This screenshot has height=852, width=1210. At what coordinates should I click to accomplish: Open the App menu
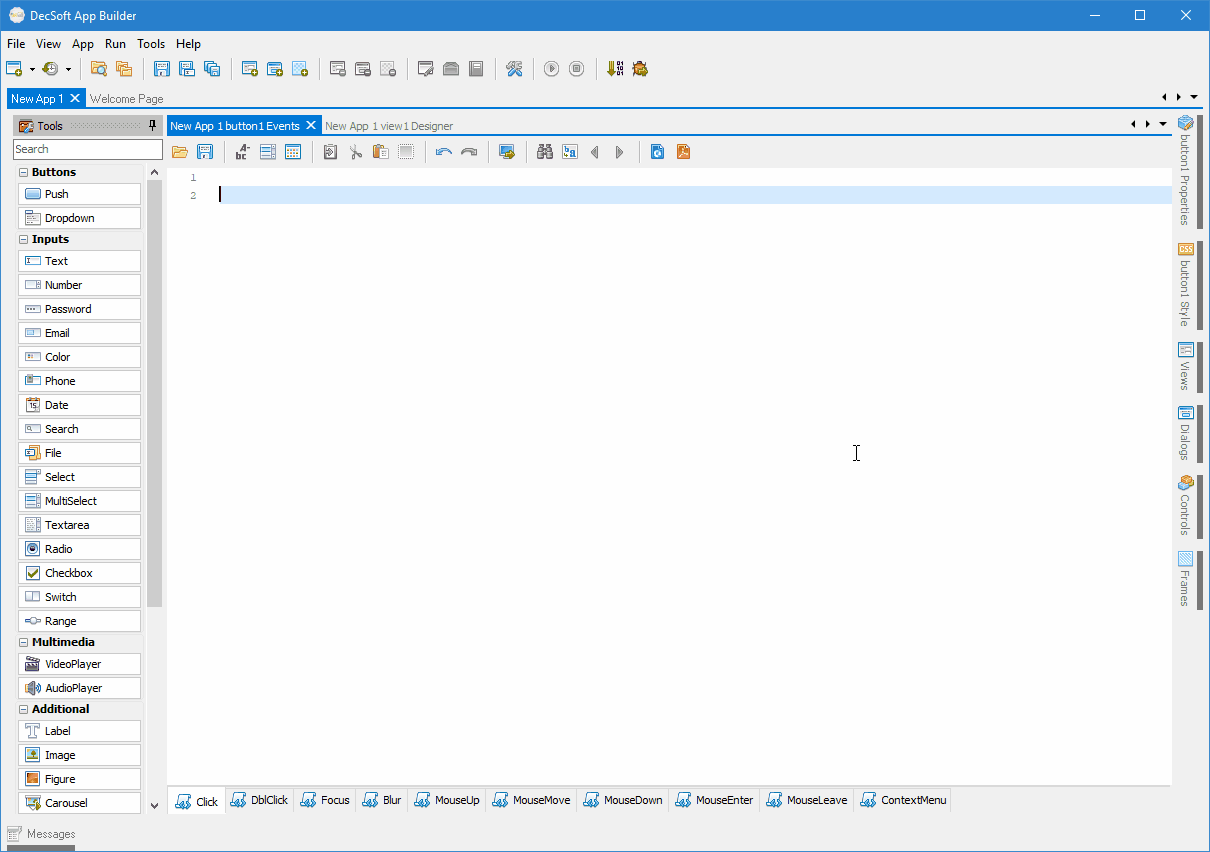[83, 44]
